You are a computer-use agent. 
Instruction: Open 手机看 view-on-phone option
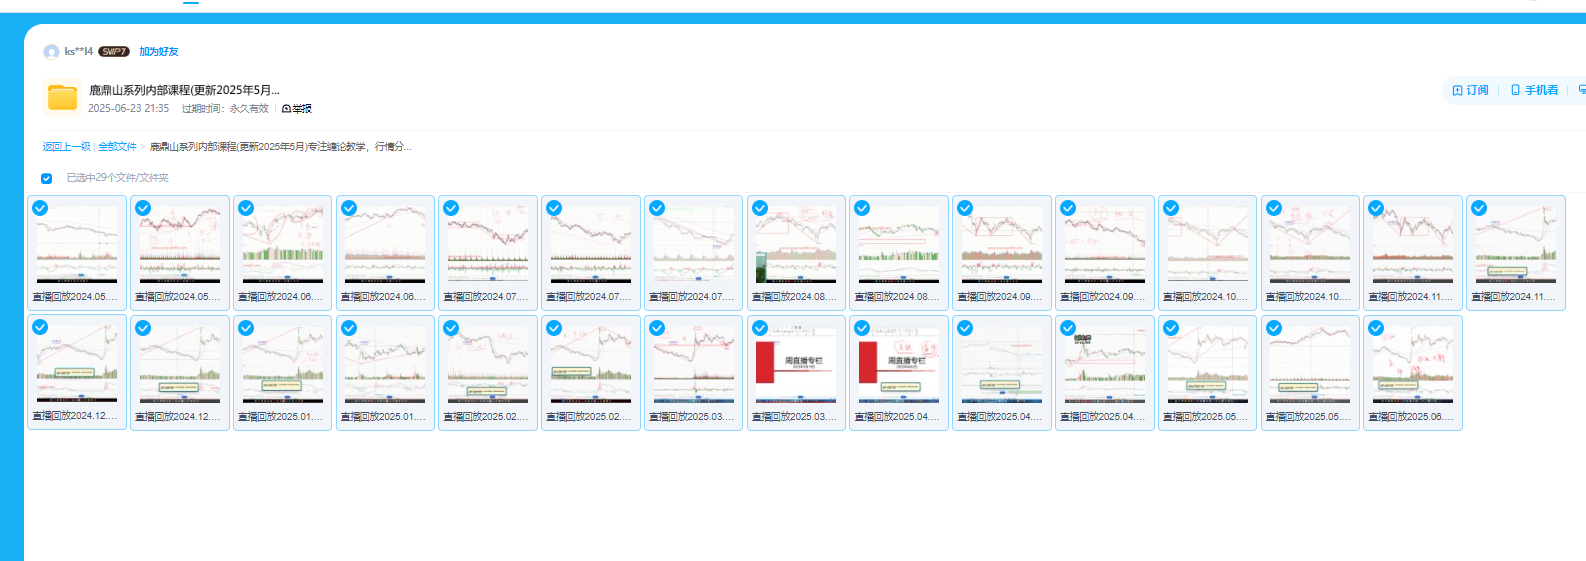(x=1534, y=90)
